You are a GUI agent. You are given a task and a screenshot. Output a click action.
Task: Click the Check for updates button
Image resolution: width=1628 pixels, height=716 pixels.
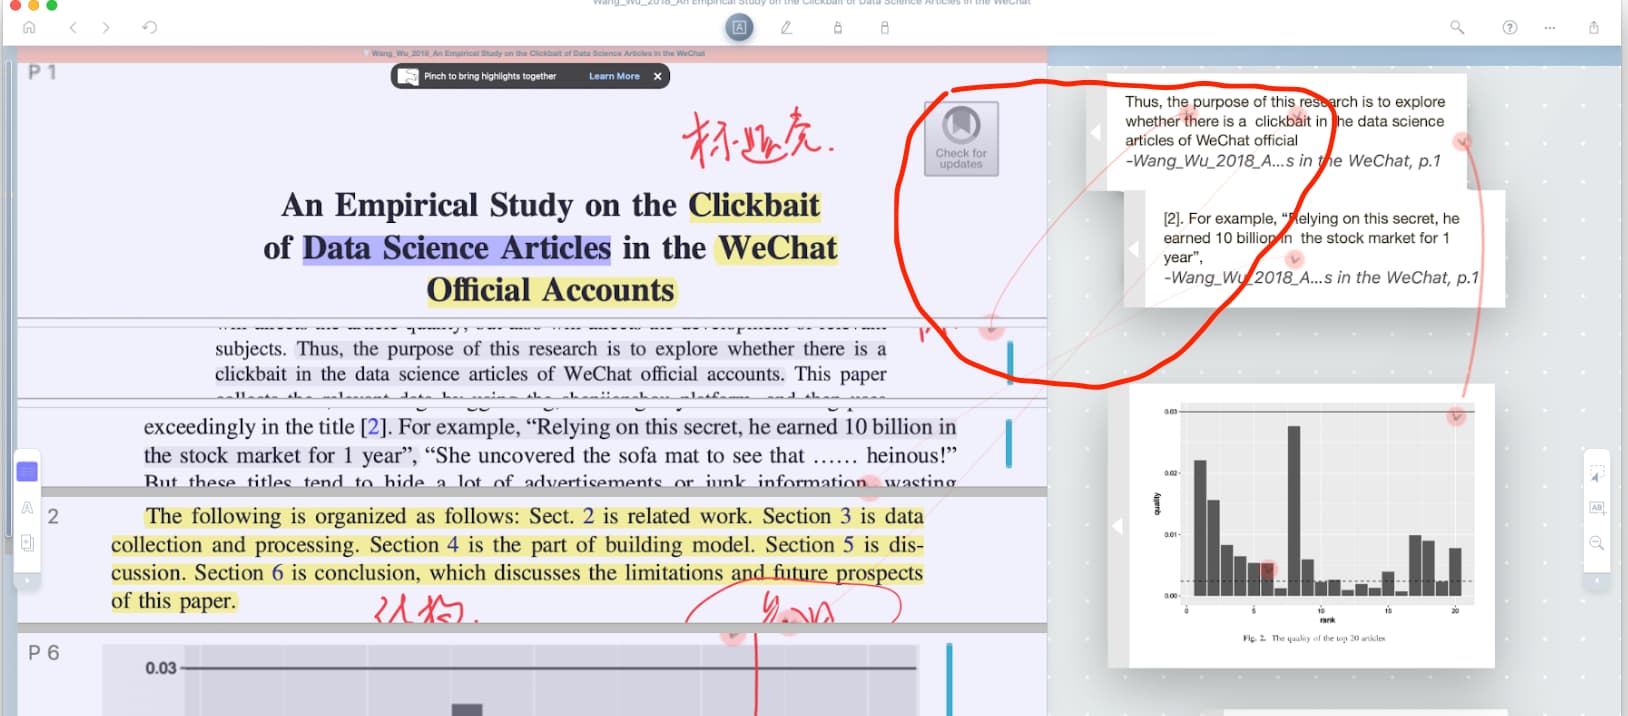point(961,139)
